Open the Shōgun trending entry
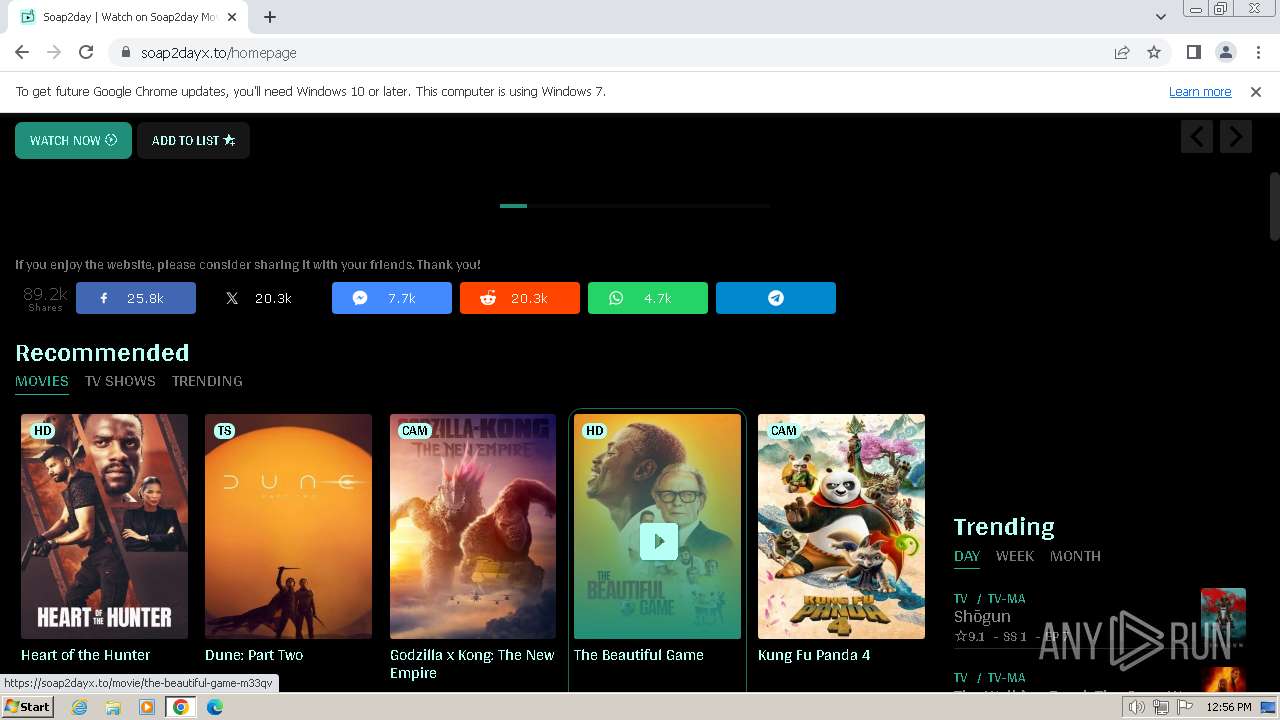 click(x=982, y=617)
